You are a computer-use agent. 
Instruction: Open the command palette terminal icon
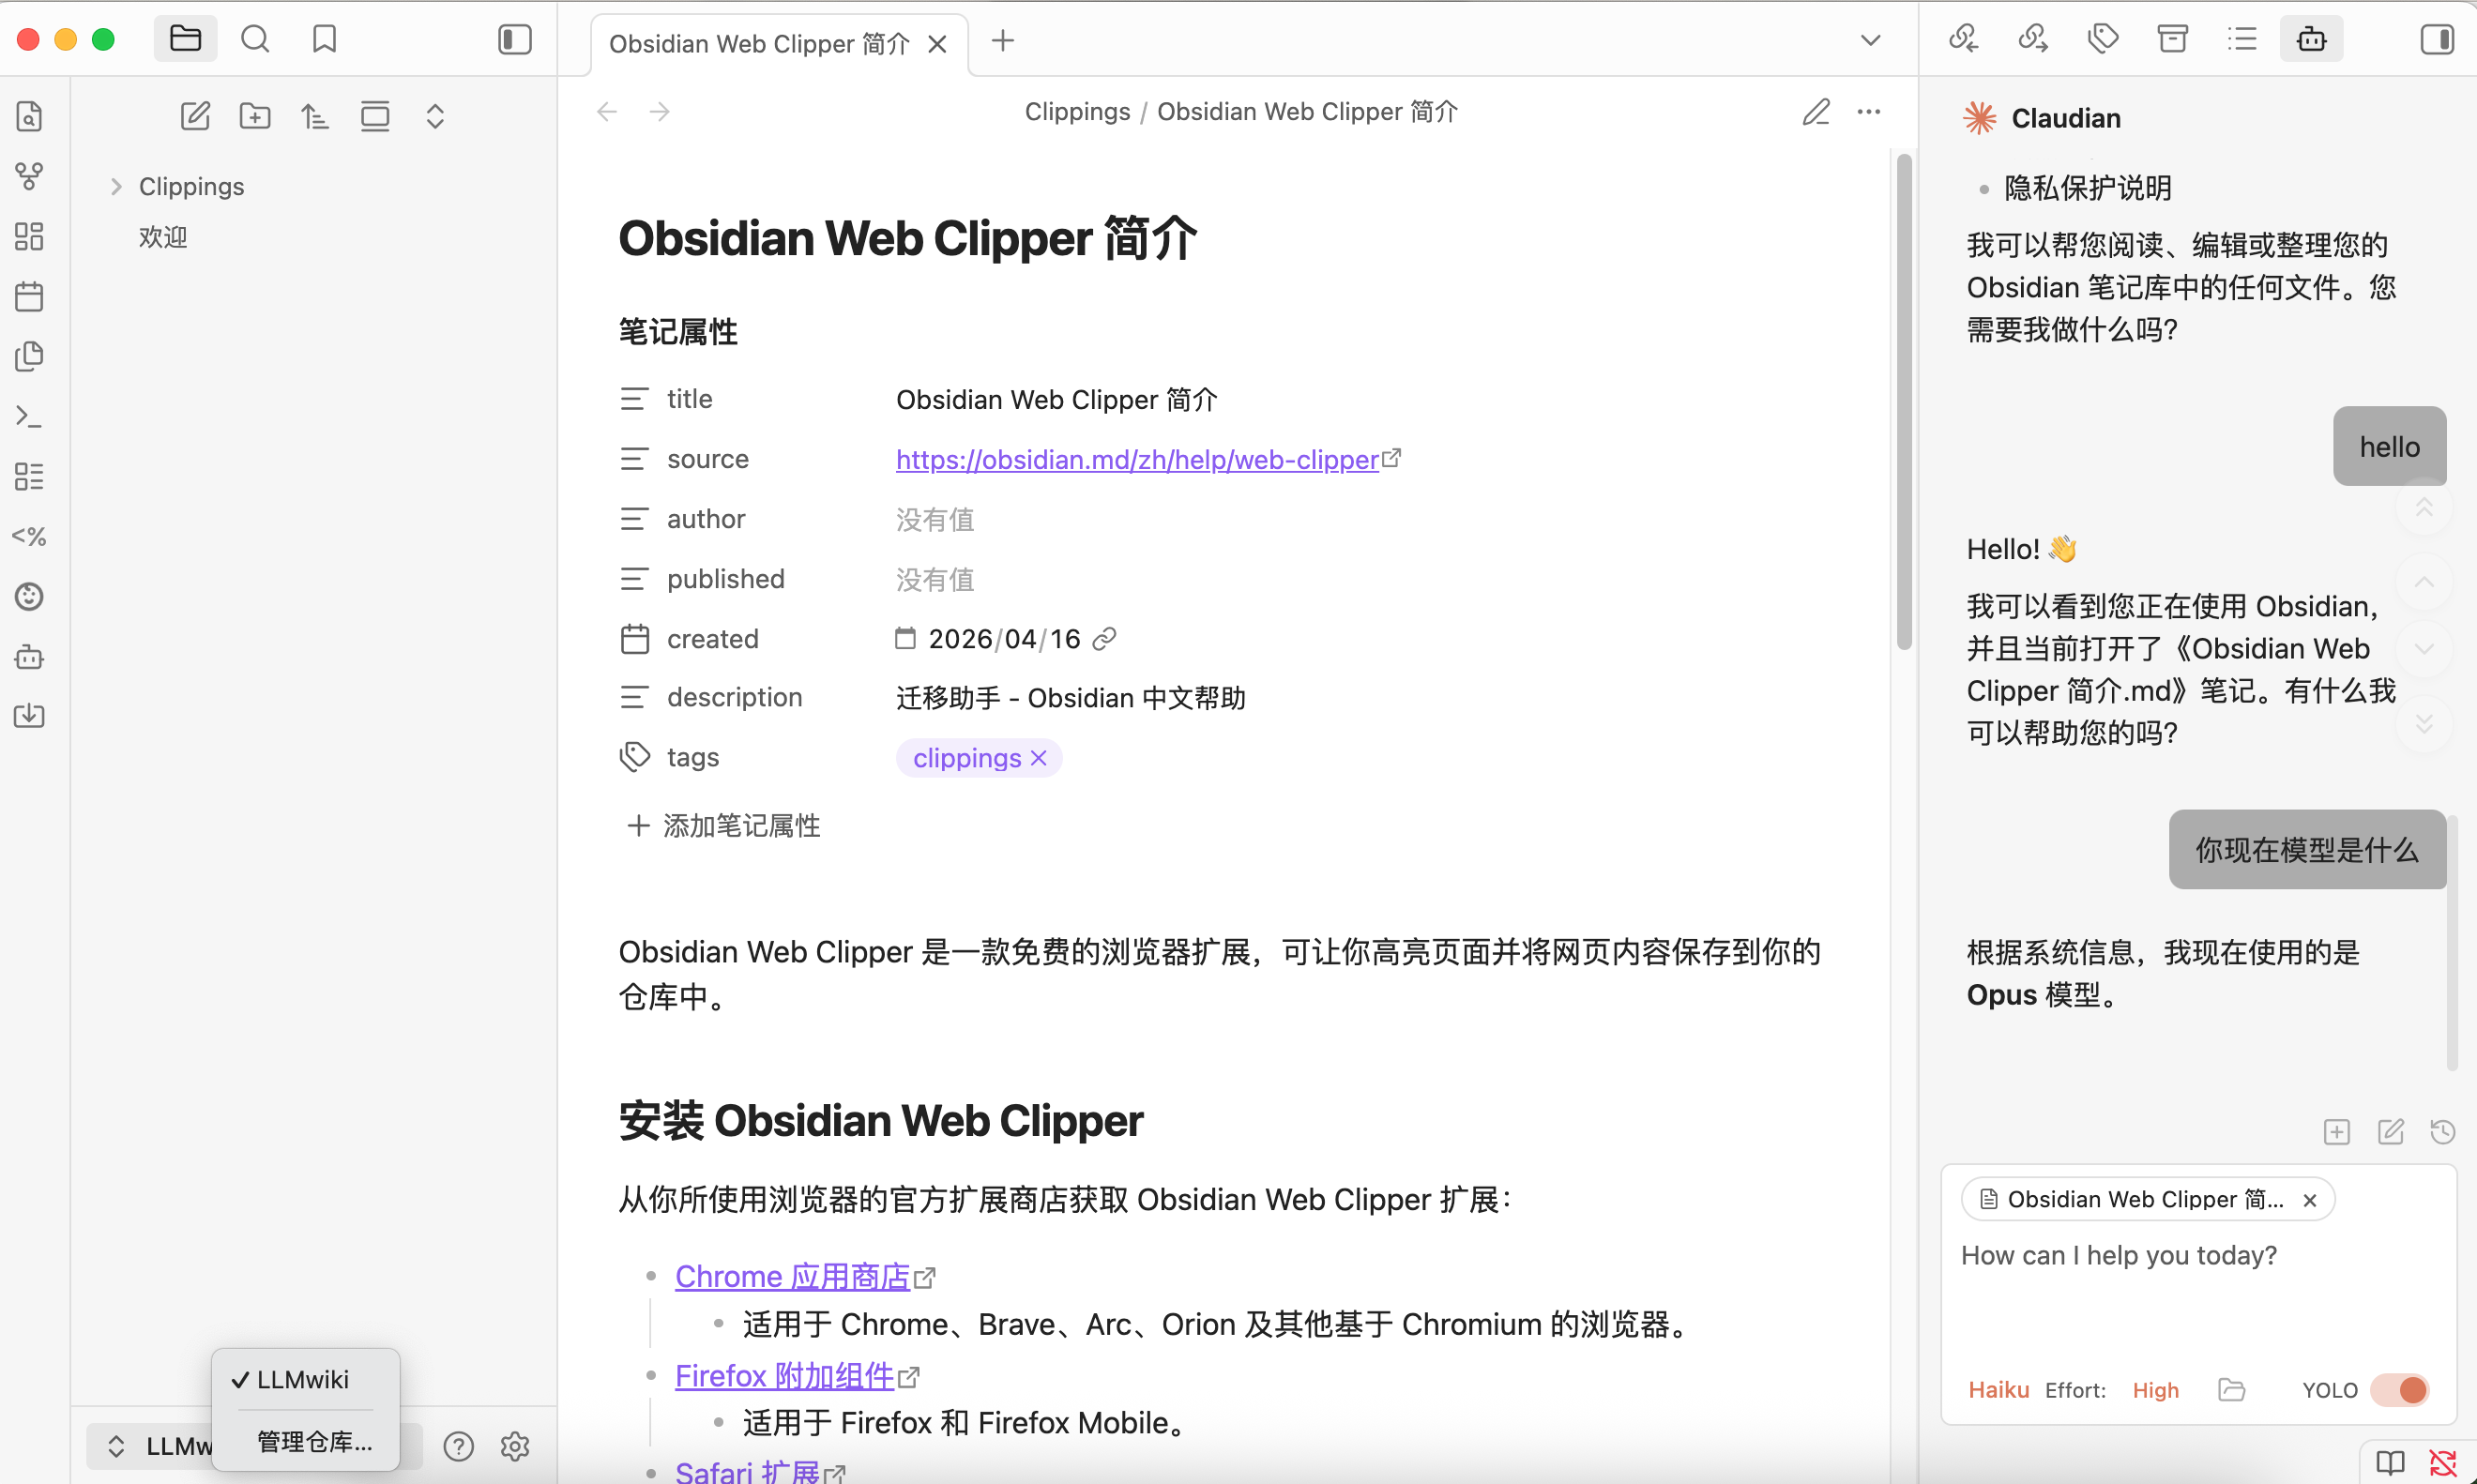(x=29, y=416)
